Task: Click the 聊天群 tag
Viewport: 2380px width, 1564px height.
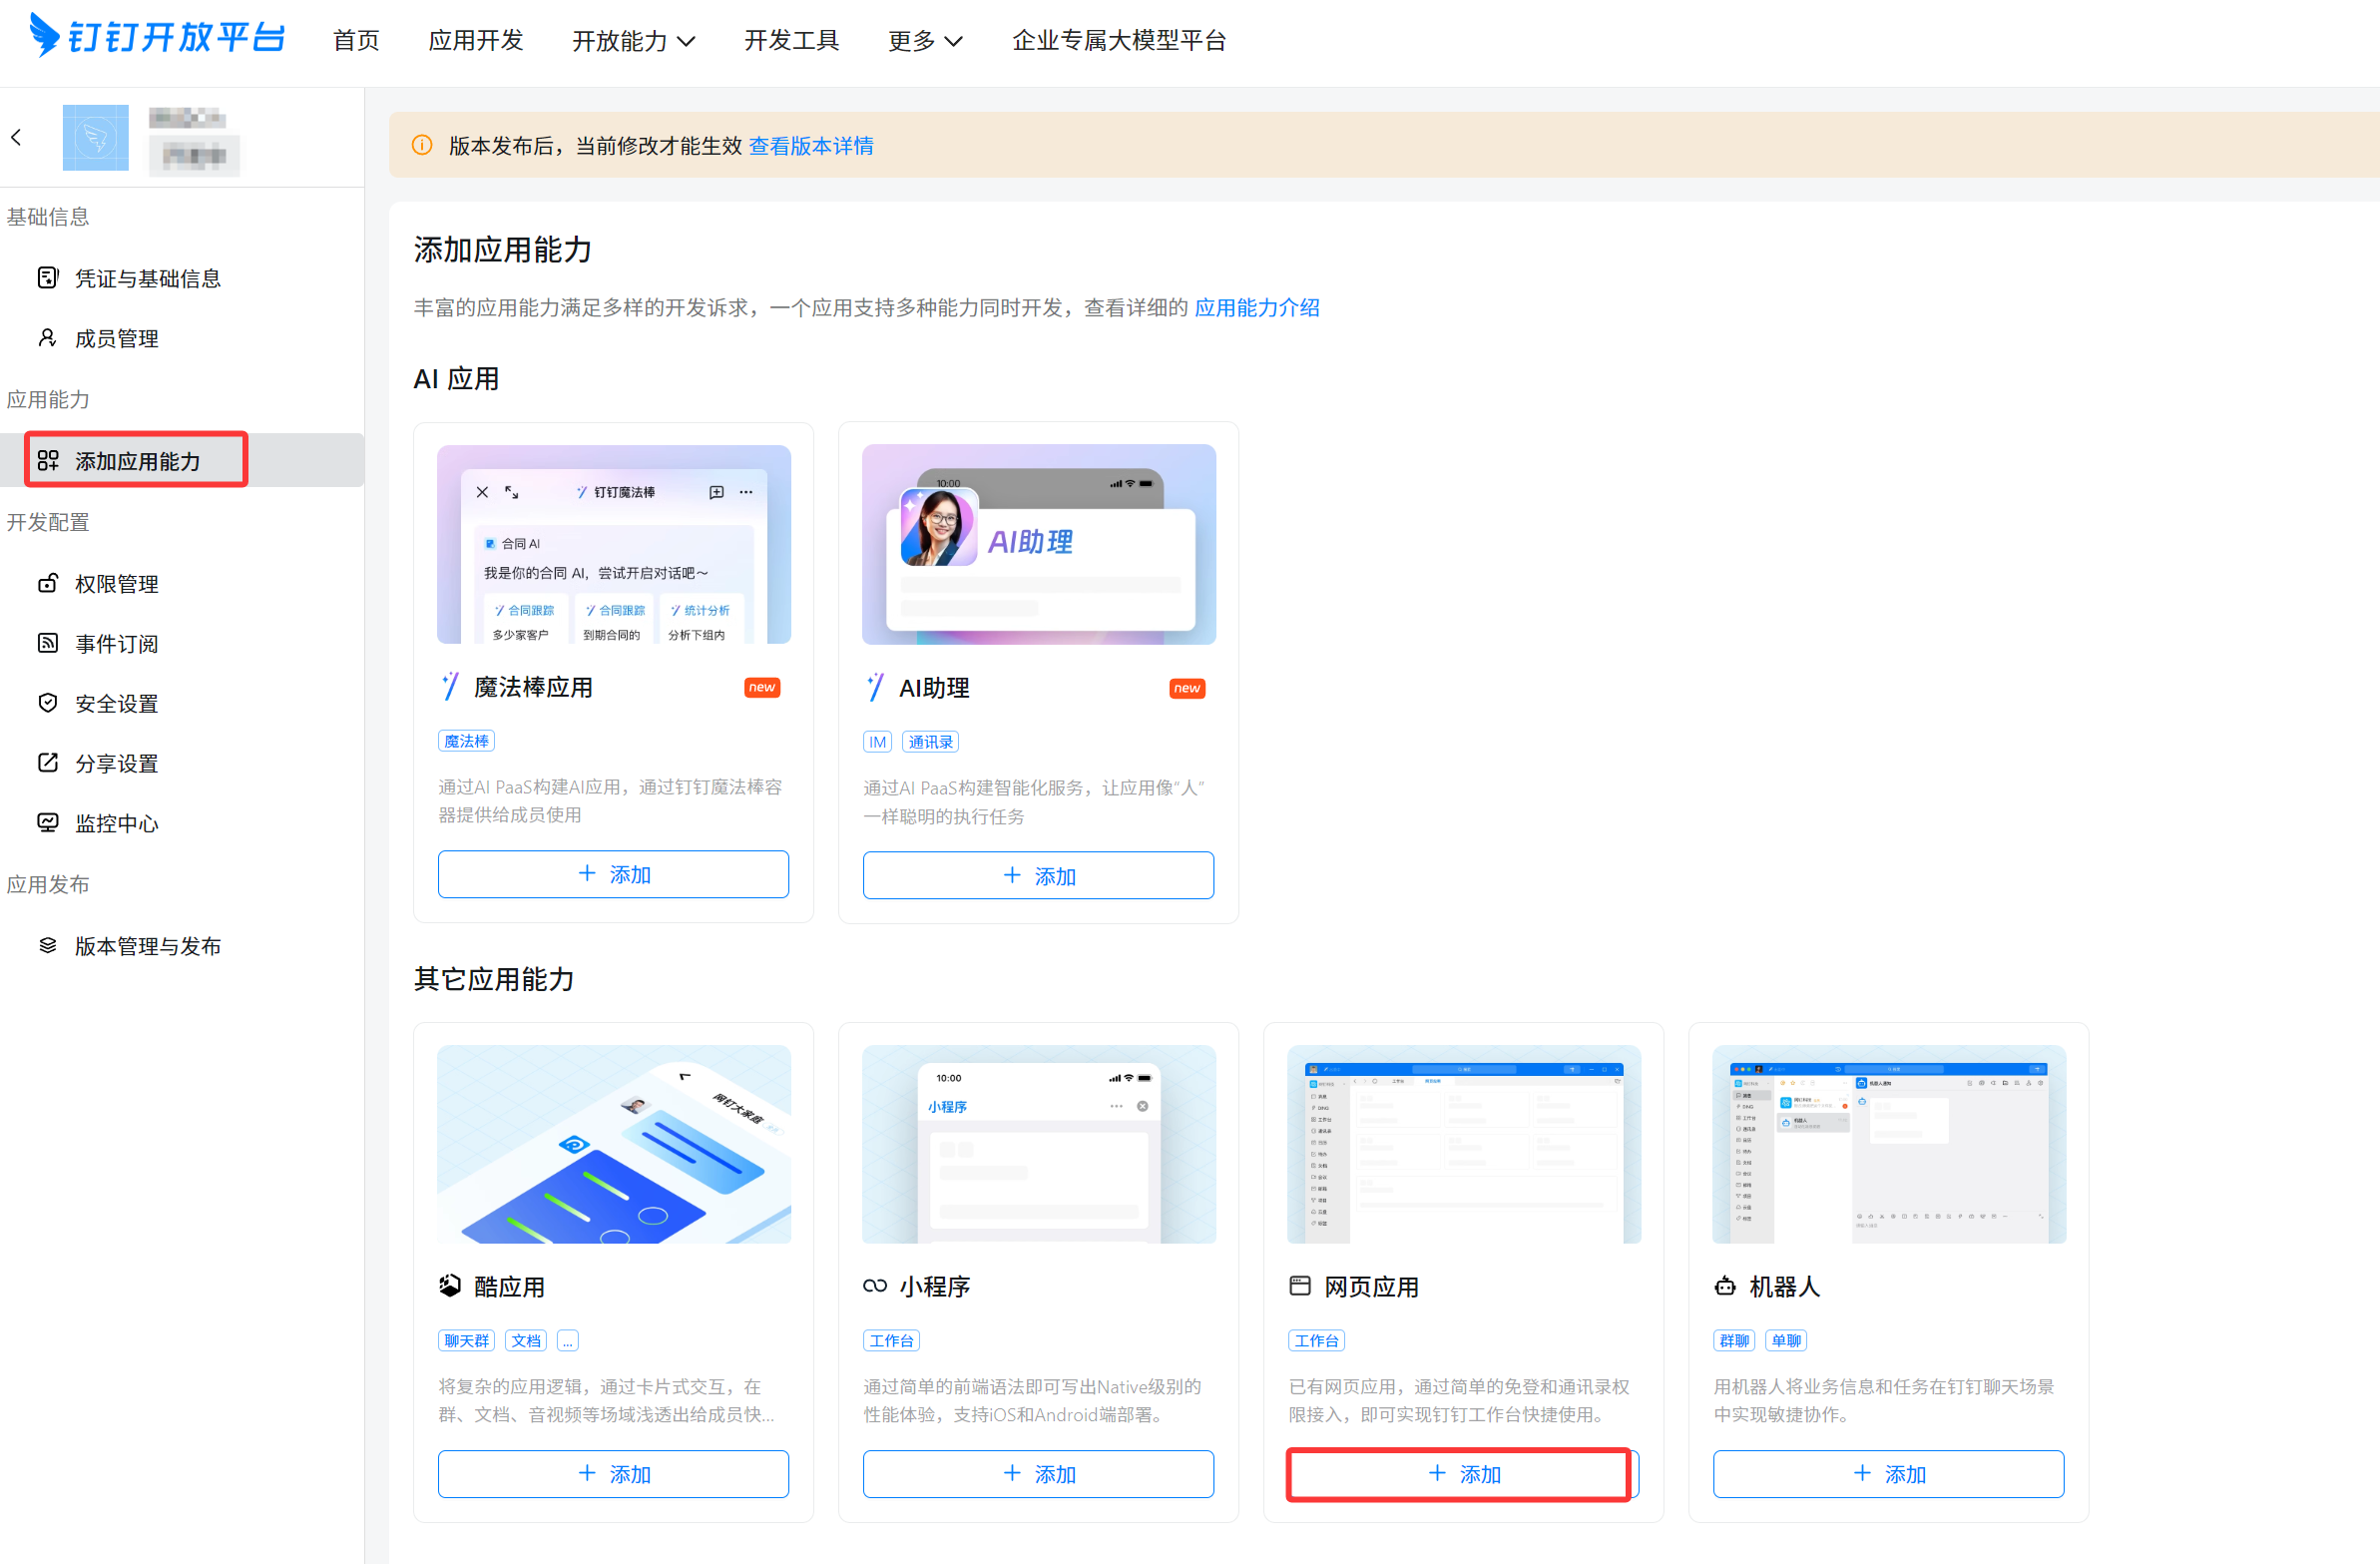Action: click(466, 1340)
